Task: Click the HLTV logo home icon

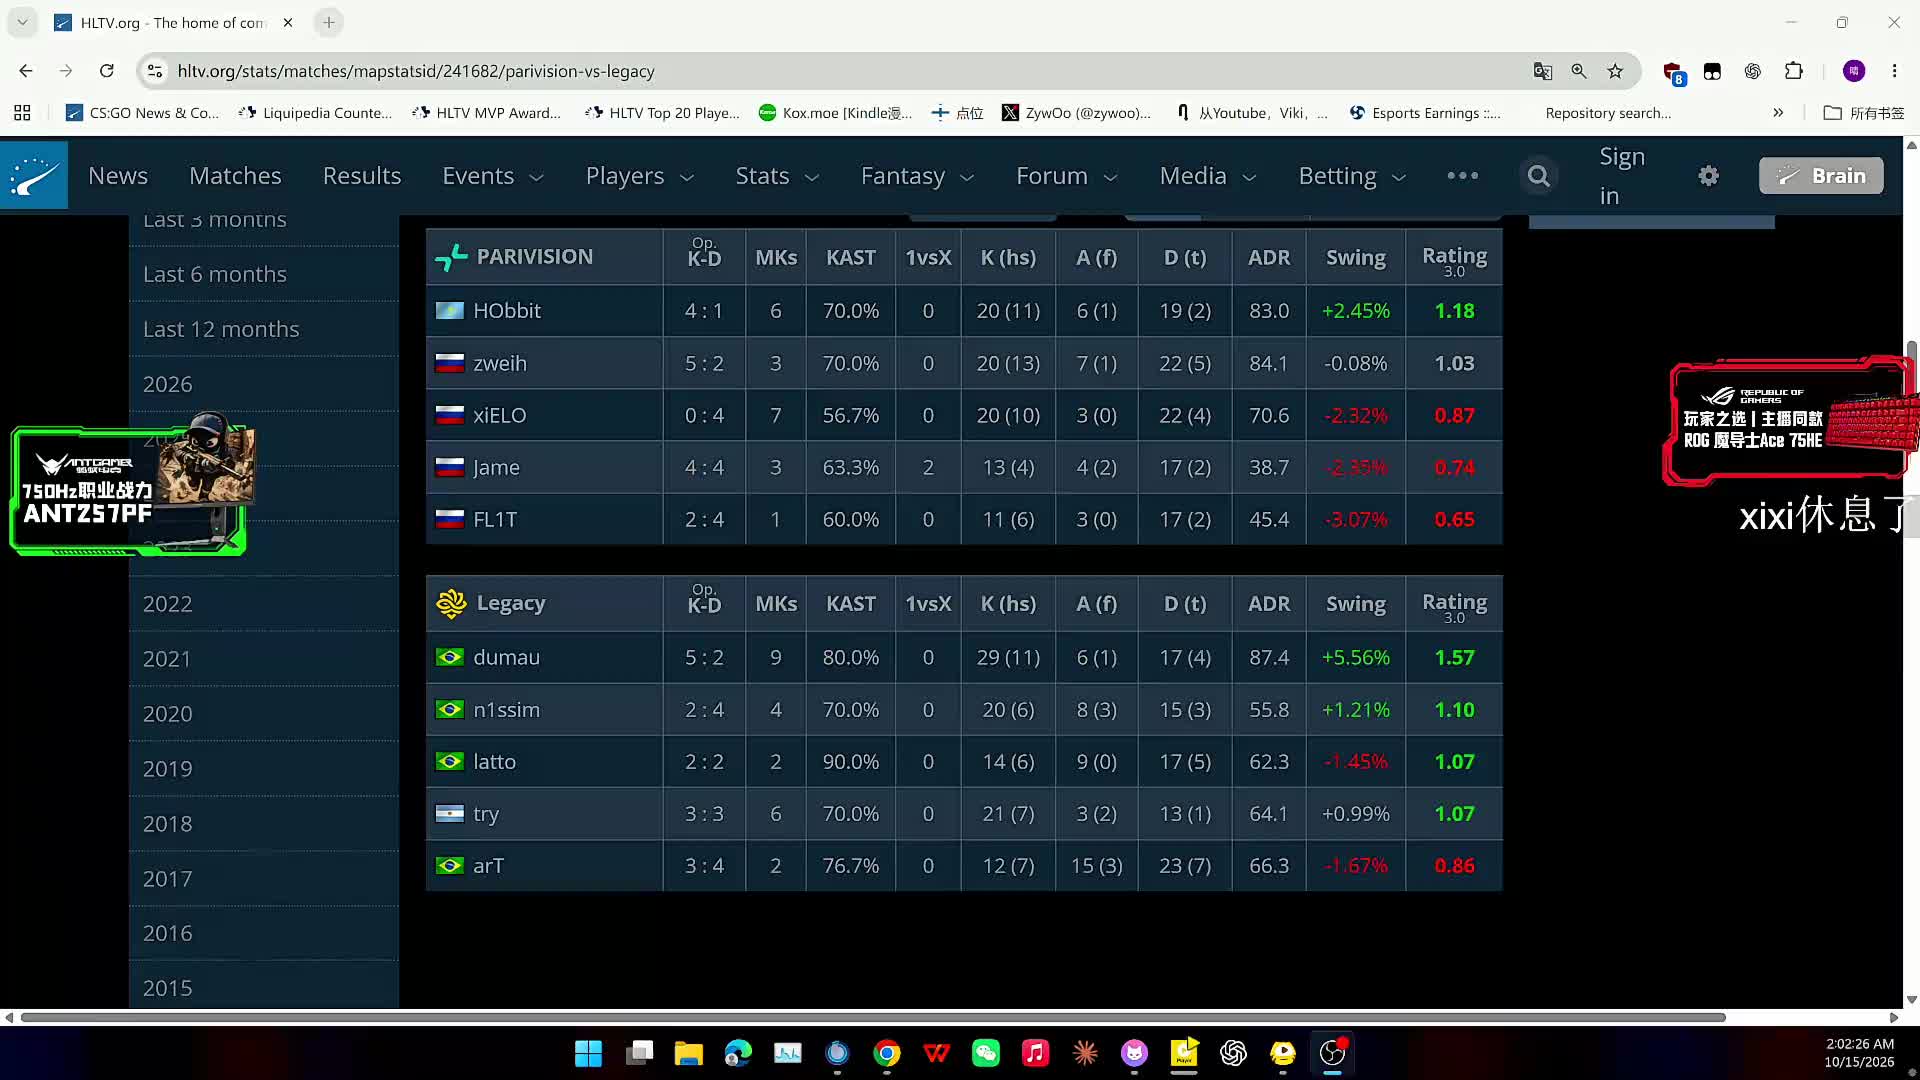Action: pyautogui.click(x=34, y=175)
